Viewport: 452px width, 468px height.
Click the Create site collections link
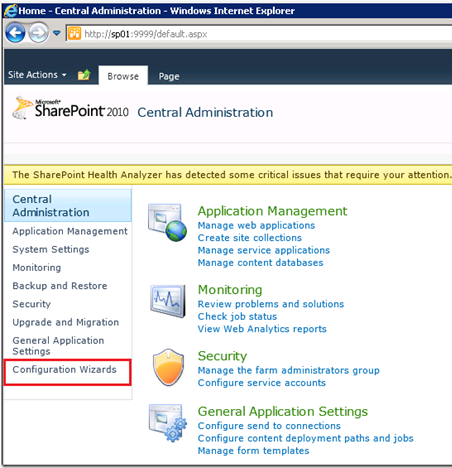pyautogui.click(x=250, y=238)
